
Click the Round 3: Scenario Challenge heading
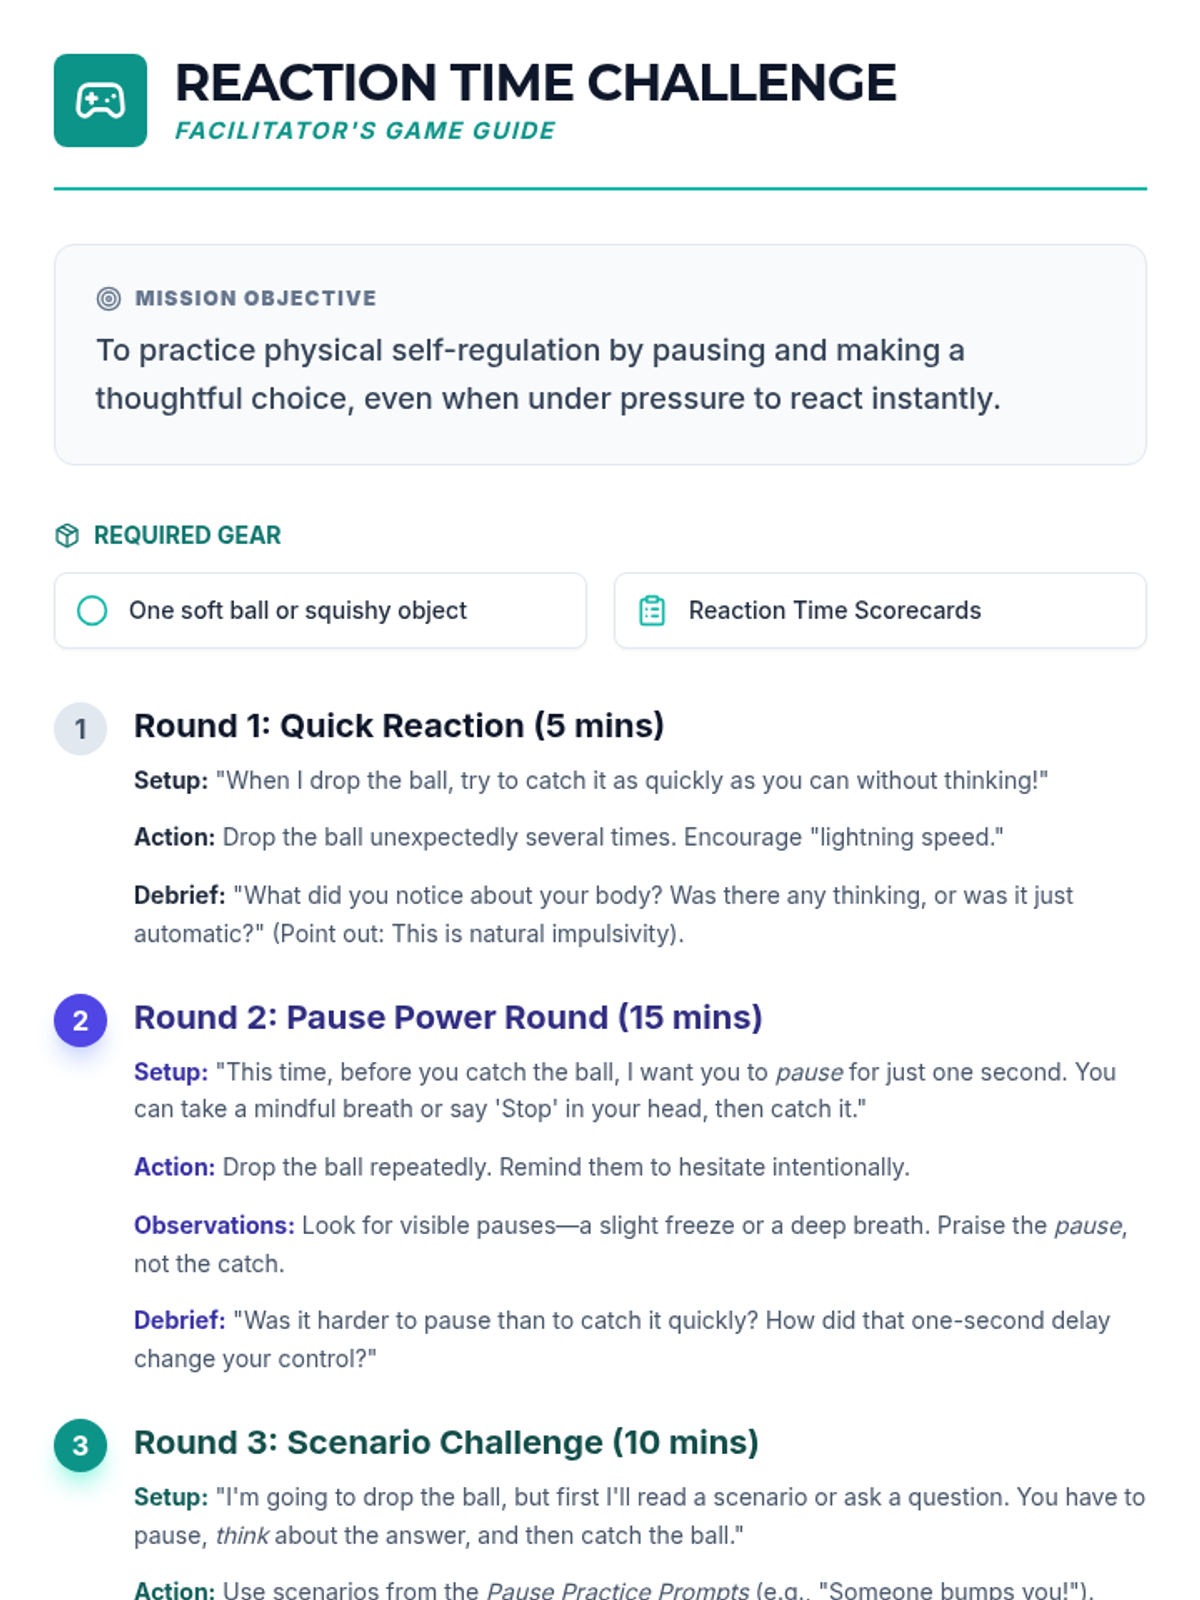446,1442
